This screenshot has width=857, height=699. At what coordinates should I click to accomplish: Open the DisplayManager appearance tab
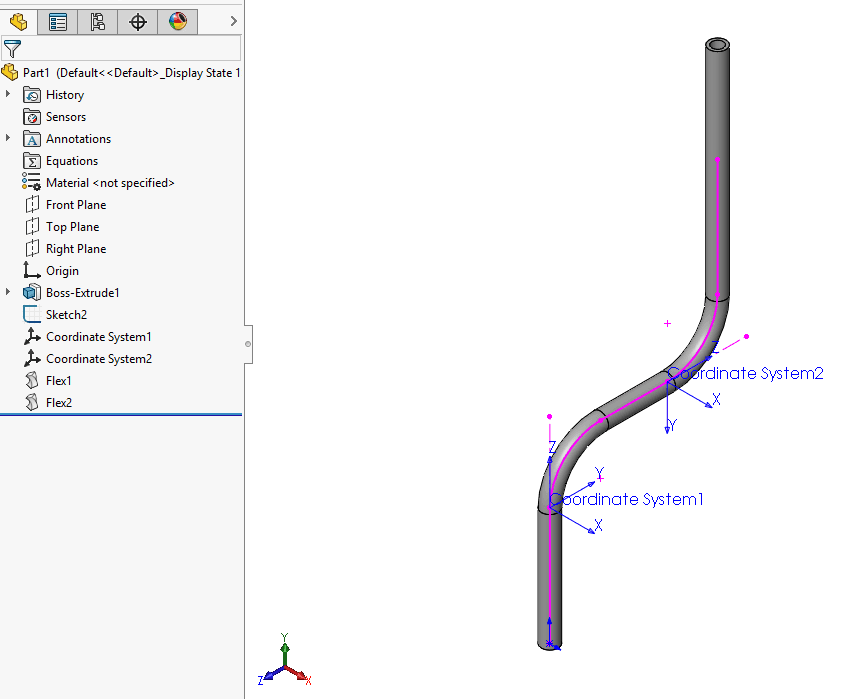178,21
